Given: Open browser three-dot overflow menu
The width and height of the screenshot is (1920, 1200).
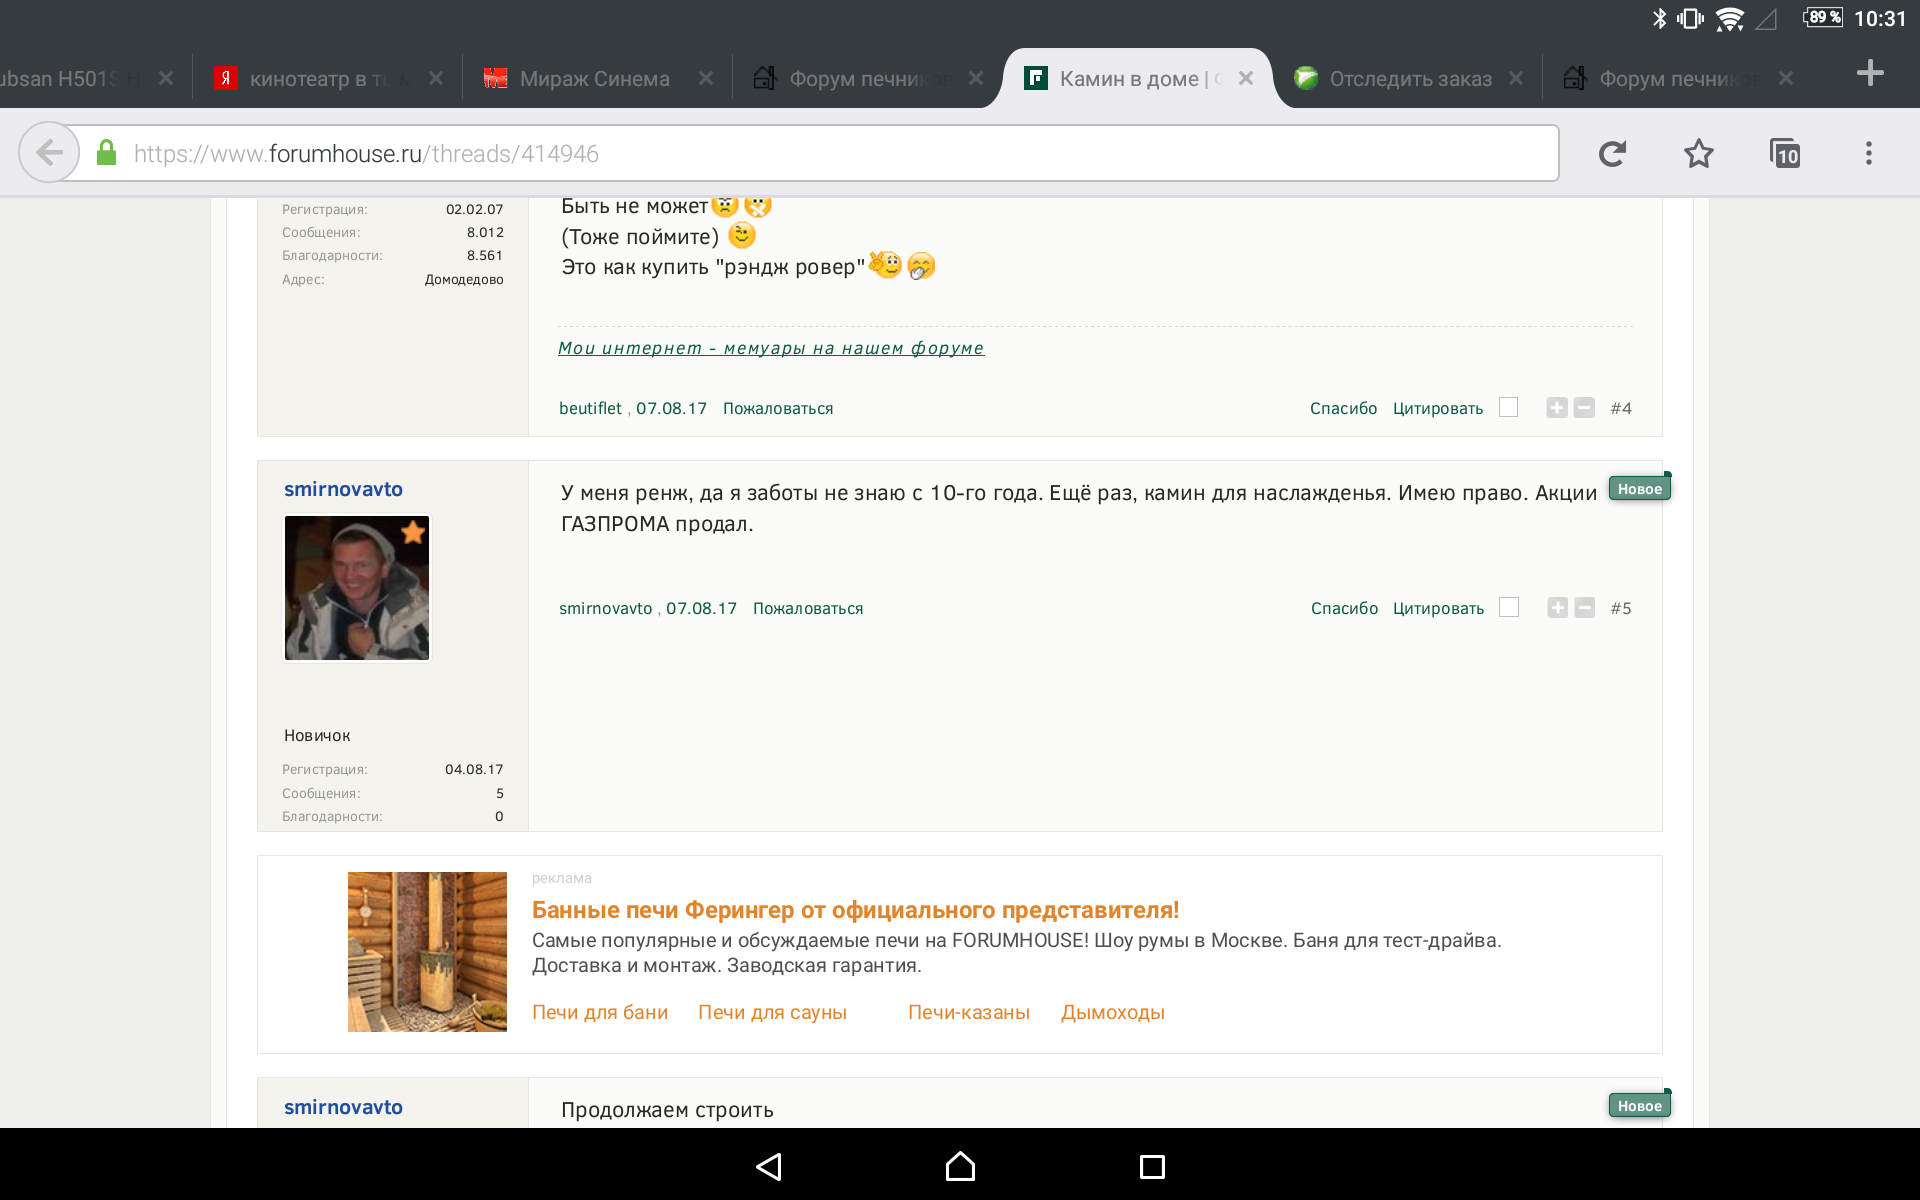Looking at the screenshot, I should [1868, 154].
